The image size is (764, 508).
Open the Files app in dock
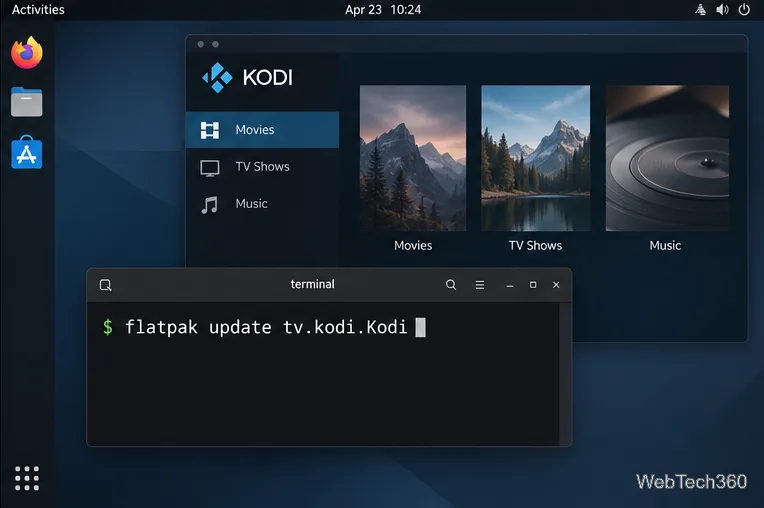coord(27,102)
